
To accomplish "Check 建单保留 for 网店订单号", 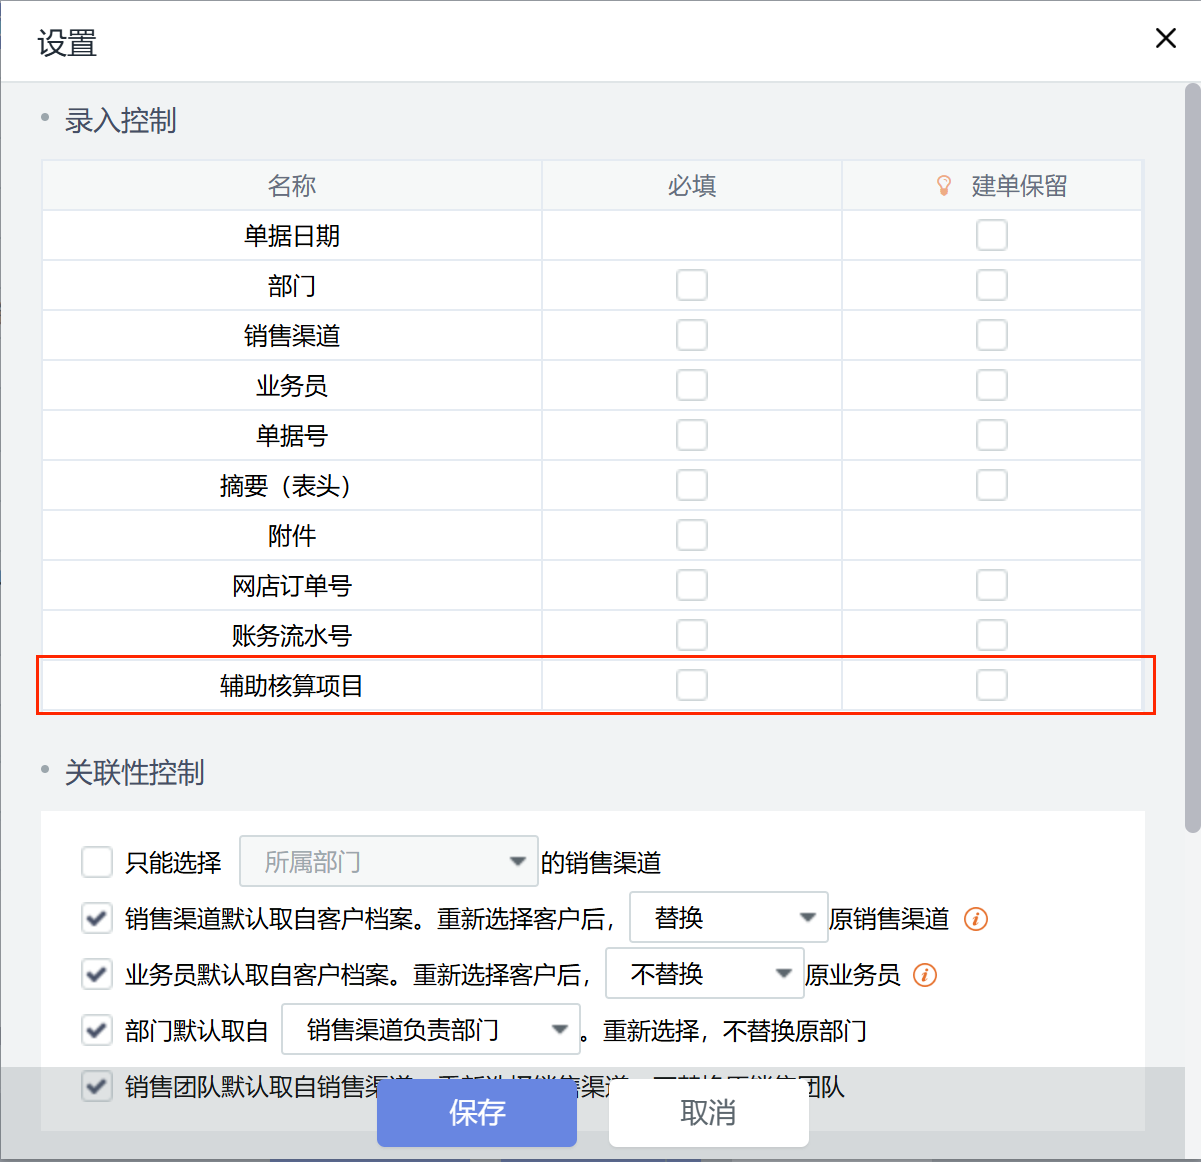I will (991, 585).
